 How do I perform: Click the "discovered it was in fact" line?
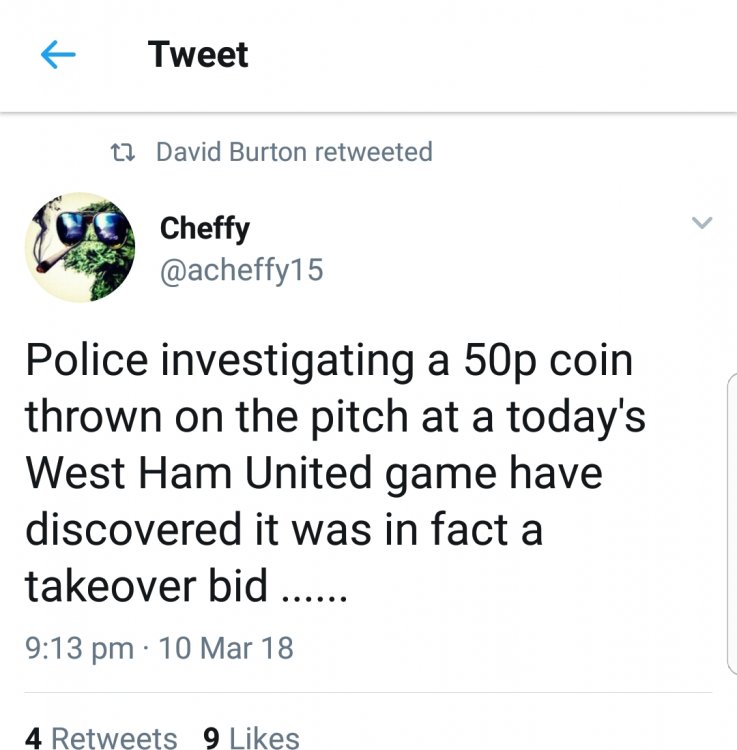click(x=266, y=529)
